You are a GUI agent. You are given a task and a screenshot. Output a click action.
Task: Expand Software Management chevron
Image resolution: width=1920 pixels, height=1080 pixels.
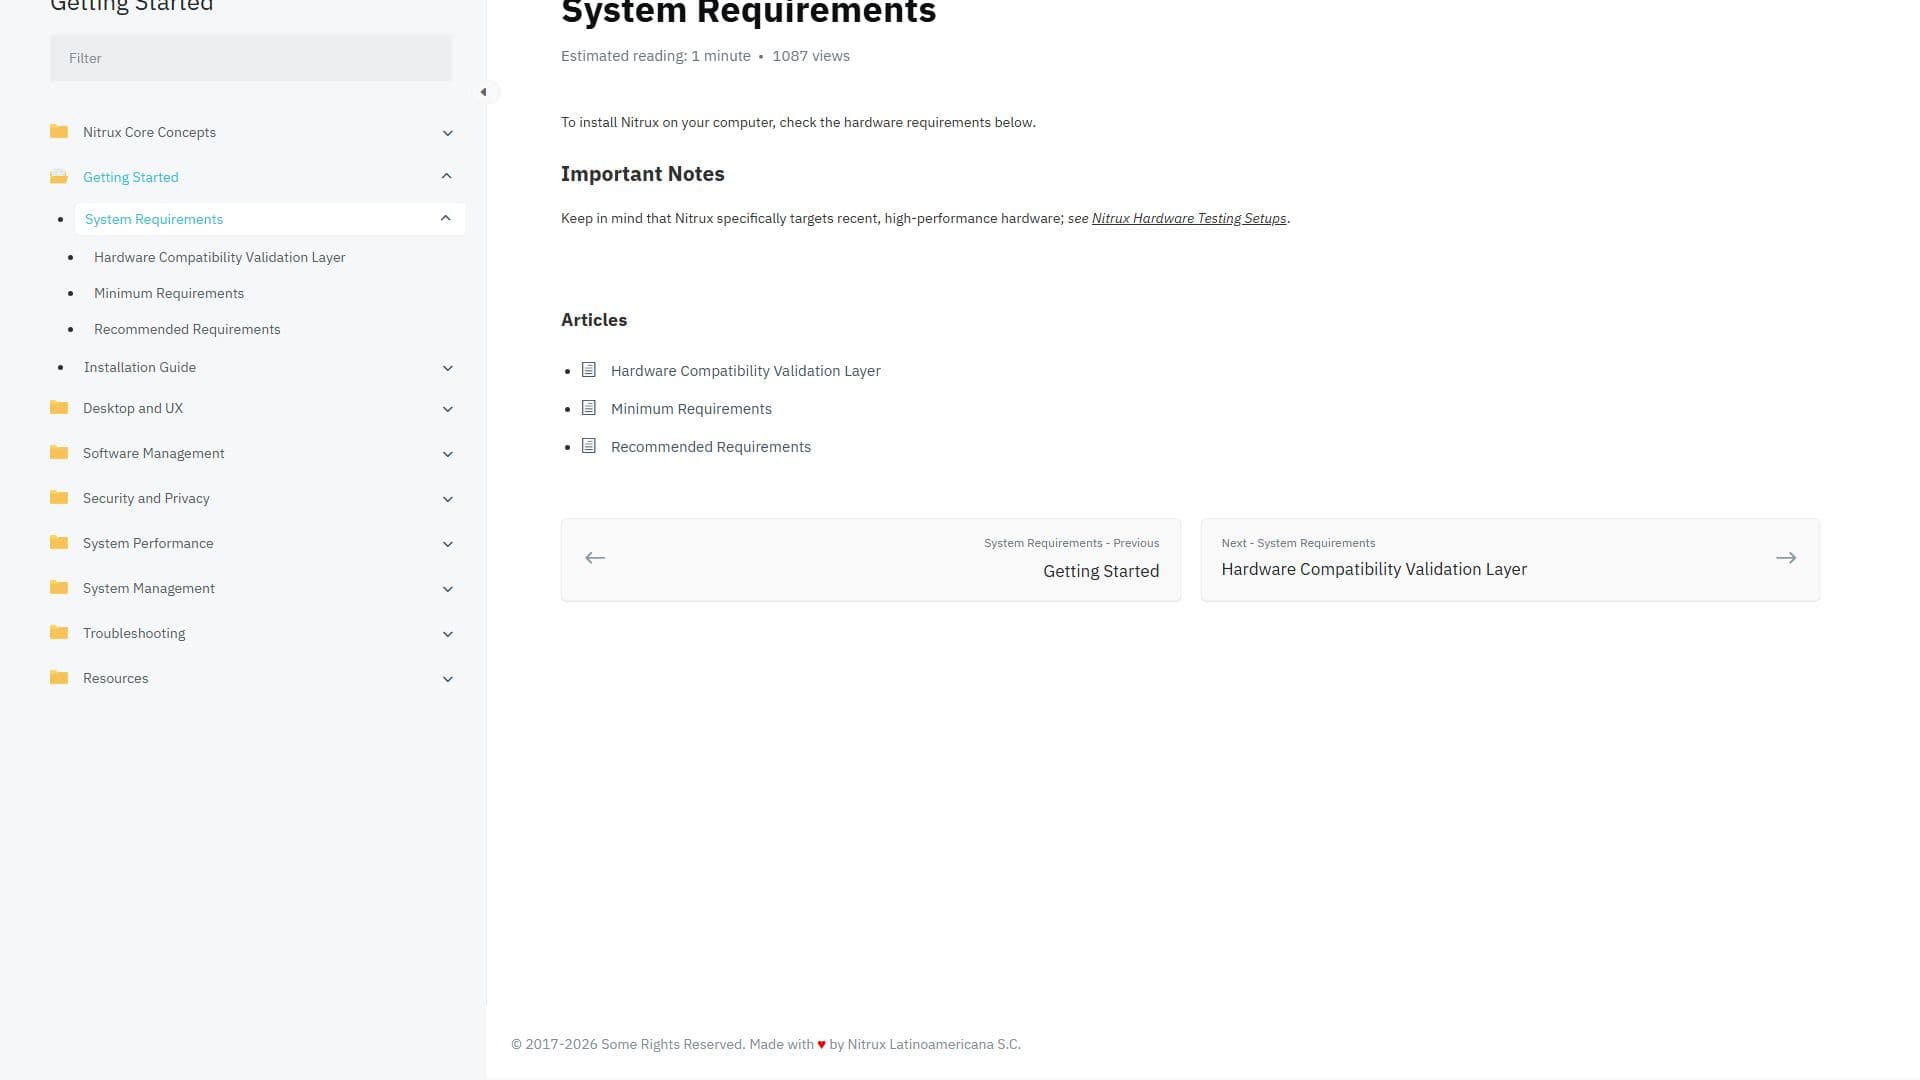click(x=448, y=454)
